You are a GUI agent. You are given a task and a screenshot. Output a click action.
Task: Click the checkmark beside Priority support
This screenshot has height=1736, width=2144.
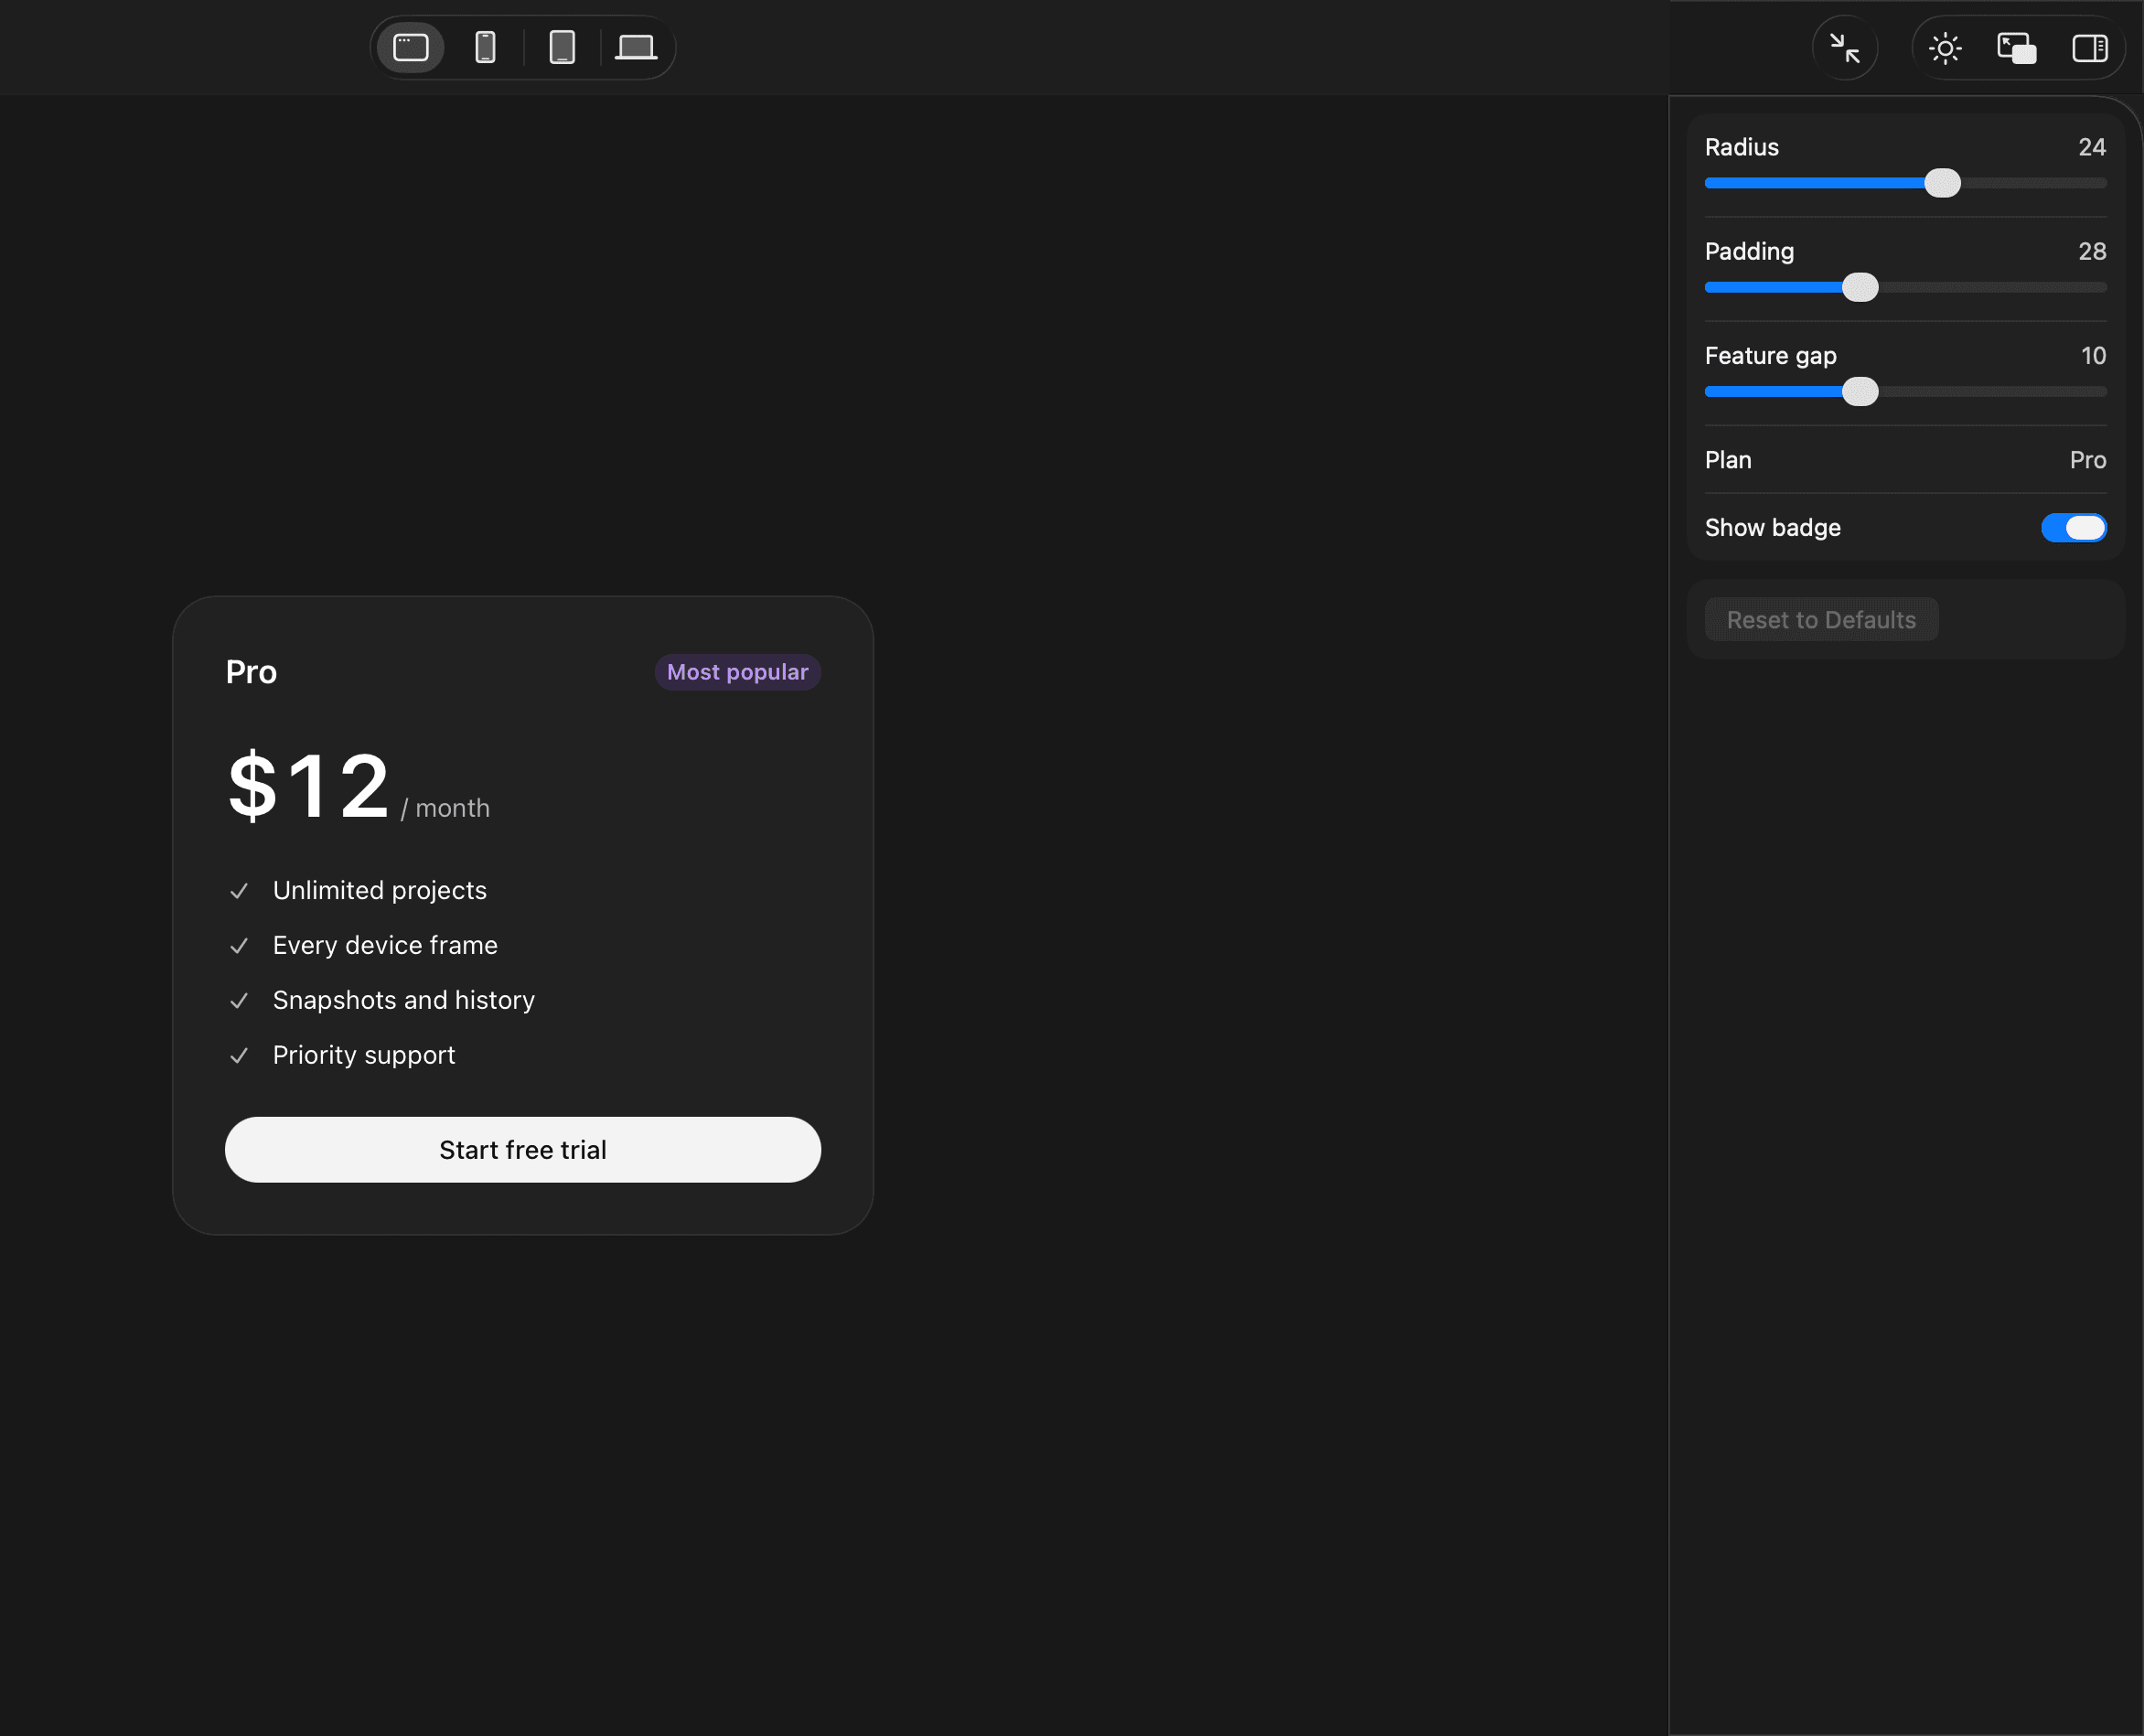(239, 1056)
